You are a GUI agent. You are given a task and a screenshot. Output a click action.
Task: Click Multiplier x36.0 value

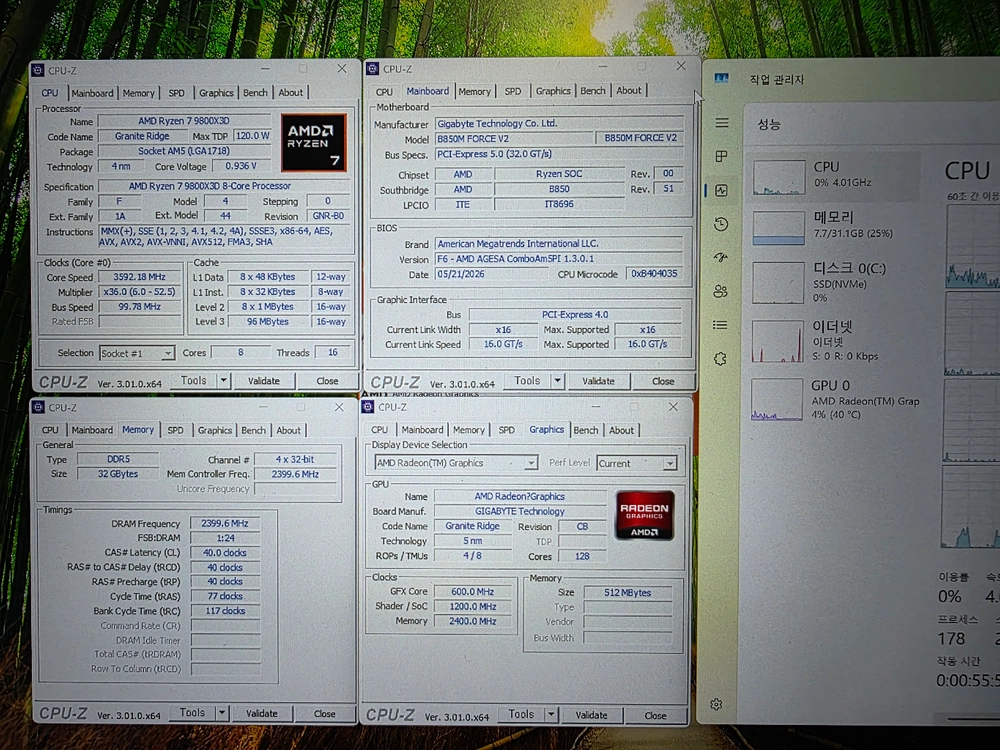(139, 292)
